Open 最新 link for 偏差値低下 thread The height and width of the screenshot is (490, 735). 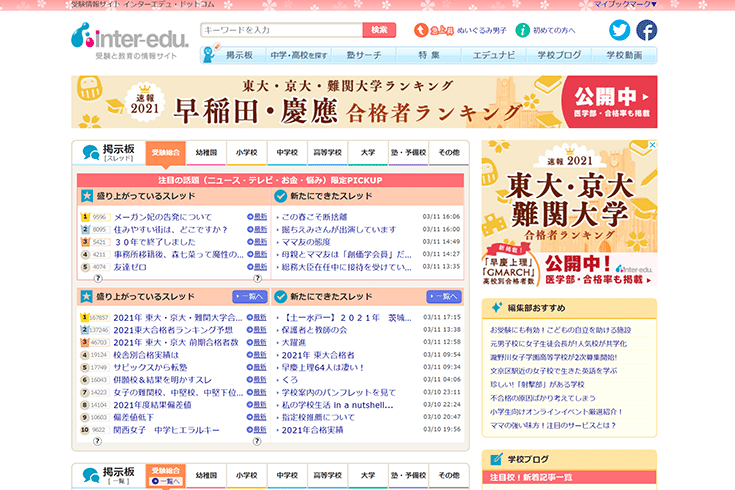[x=257, y=417]
